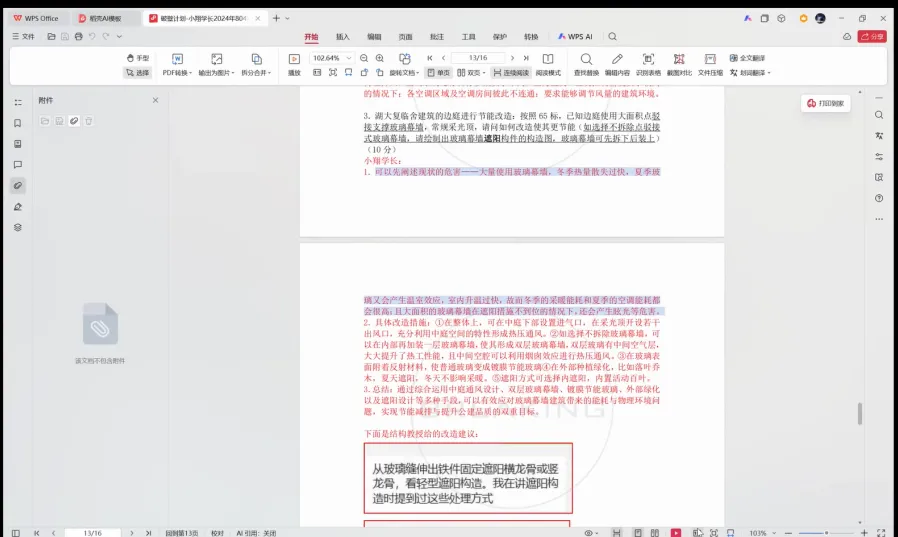Click 识别表格 recognize table tool
Screen dimensions: 898x537
tap(648, 65)
